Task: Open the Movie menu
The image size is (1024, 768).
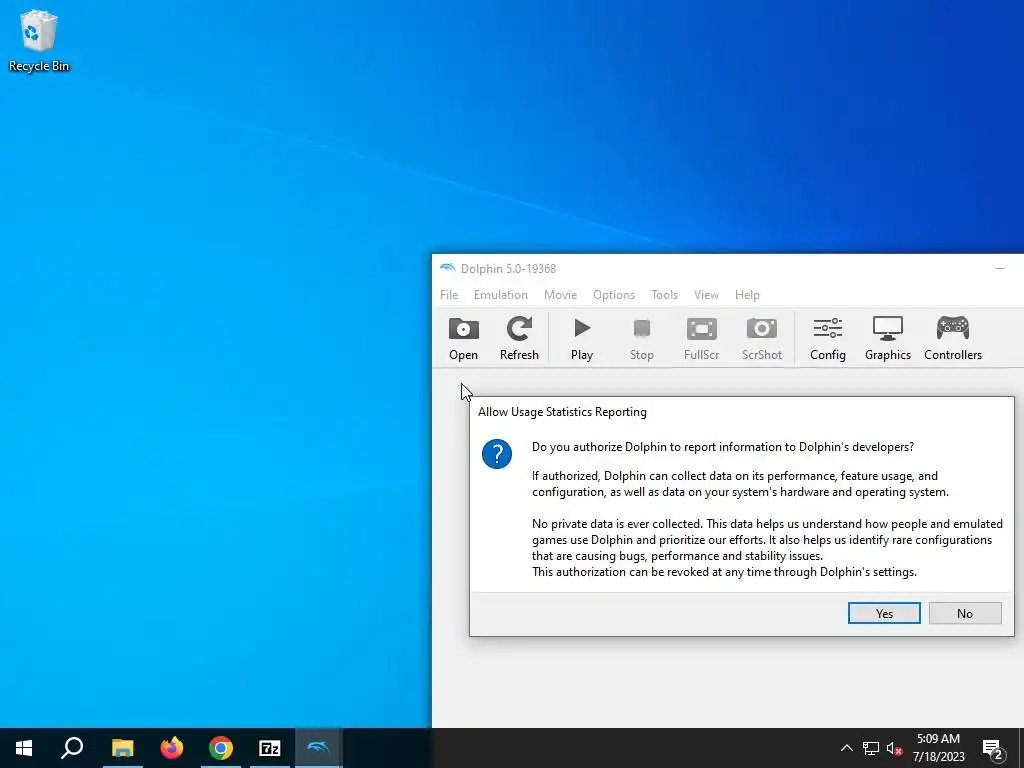Action: 560,295
